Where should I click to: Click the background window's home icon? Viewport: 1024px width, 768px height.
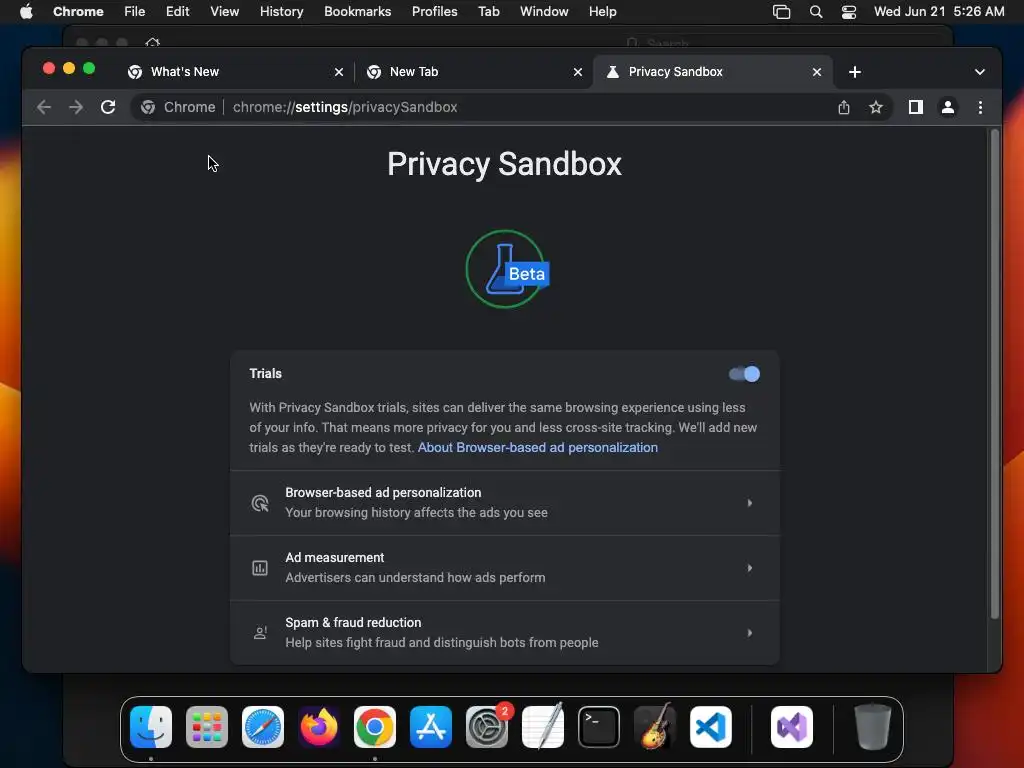point(152,42)
